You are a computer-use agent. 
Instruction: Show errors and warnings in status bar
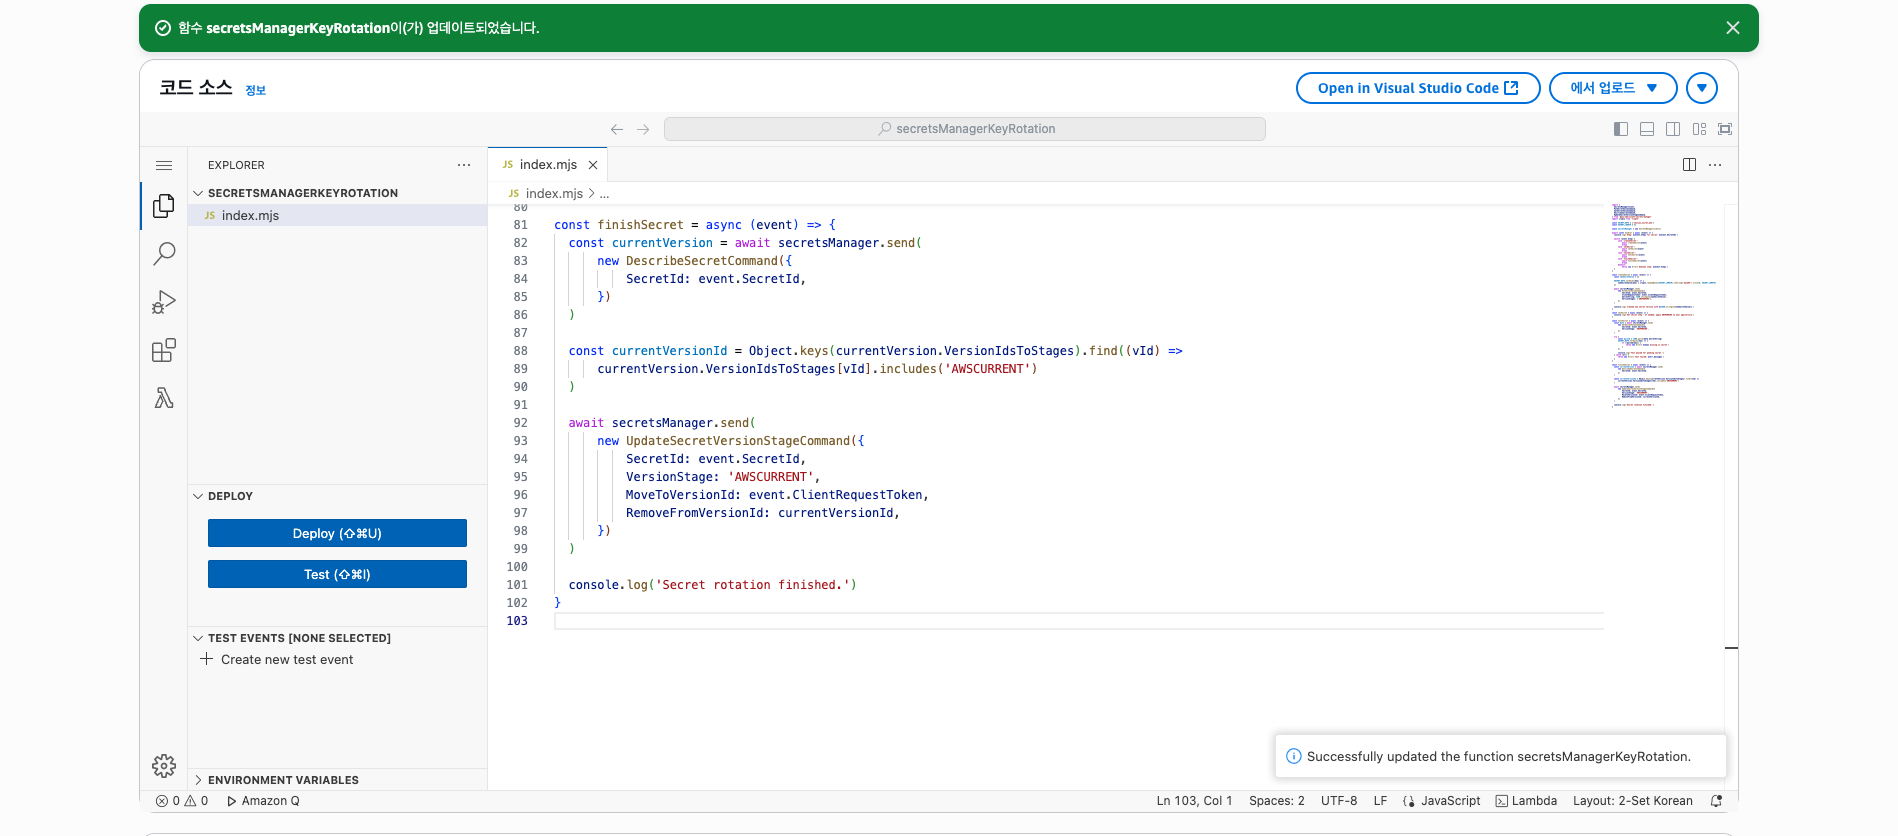click(182, 801)
